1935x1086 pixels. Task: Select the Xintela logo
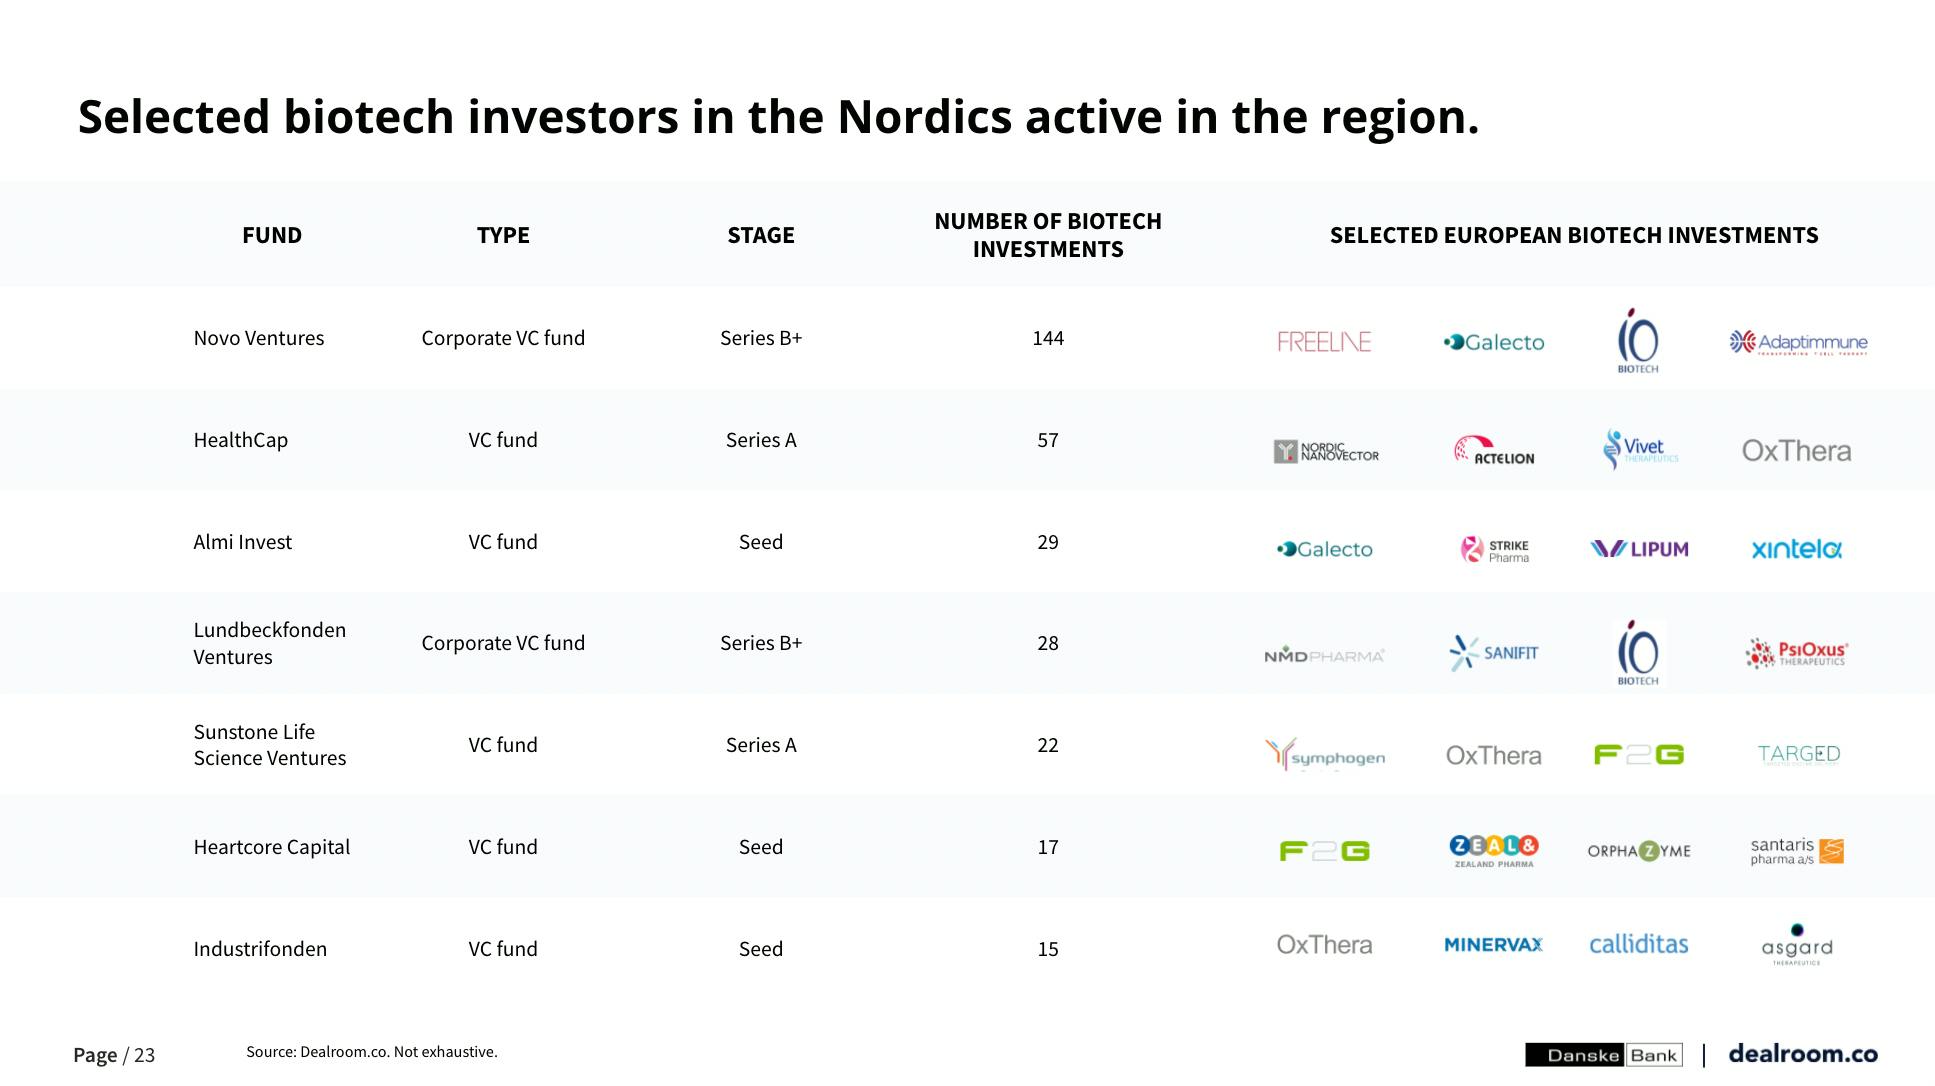(x=1797, y=549)
